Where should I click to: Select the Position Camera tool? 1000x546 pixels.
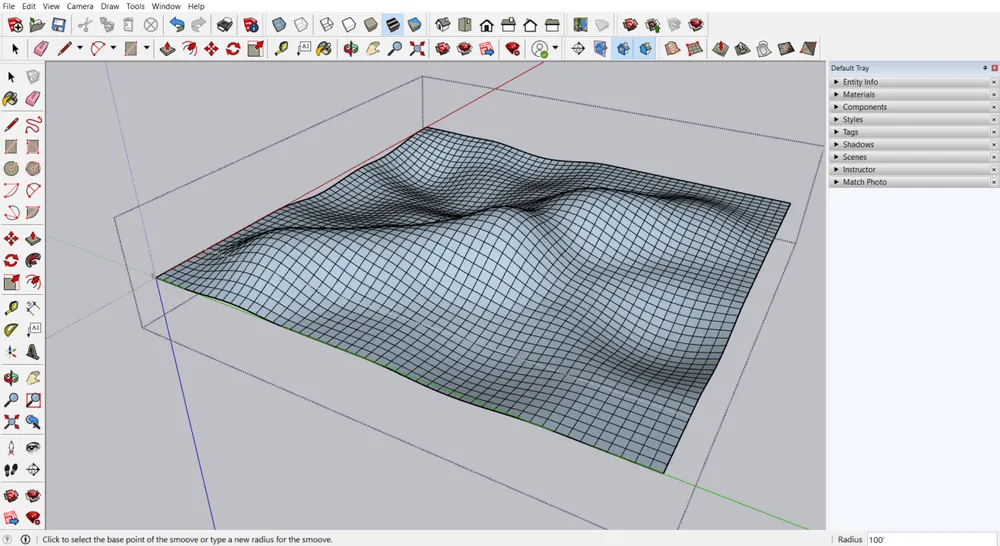[x=11, y=448]
